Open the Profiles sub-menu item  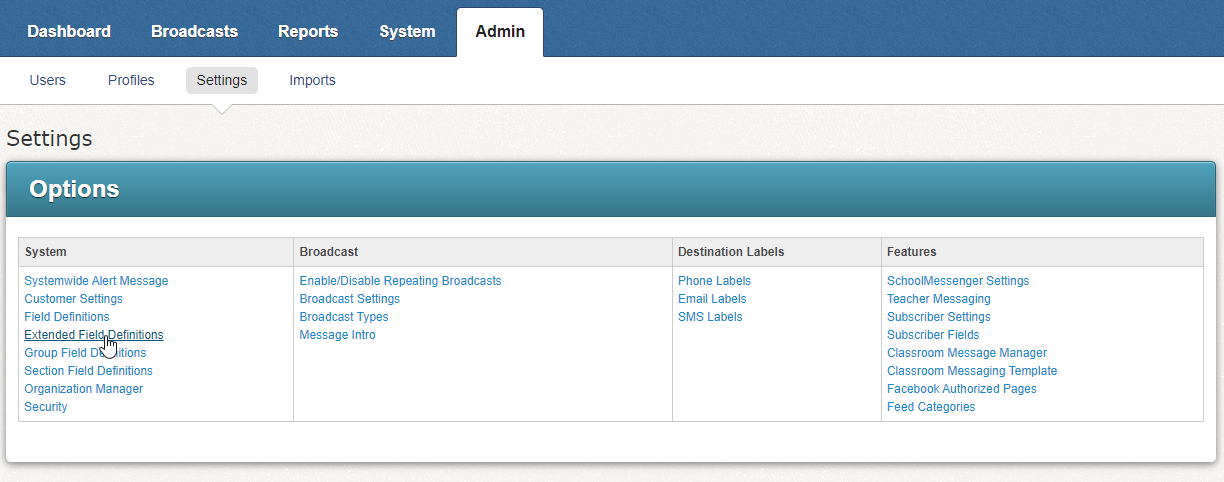pos(131,80)
